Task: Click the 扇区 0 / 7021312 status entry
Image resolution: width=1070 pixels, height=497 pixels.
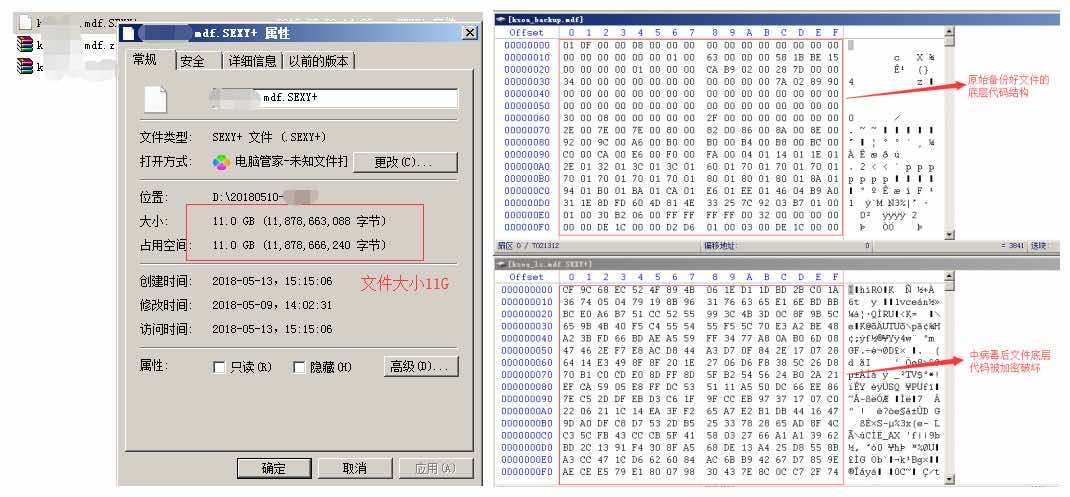Action: pos(528,246)
